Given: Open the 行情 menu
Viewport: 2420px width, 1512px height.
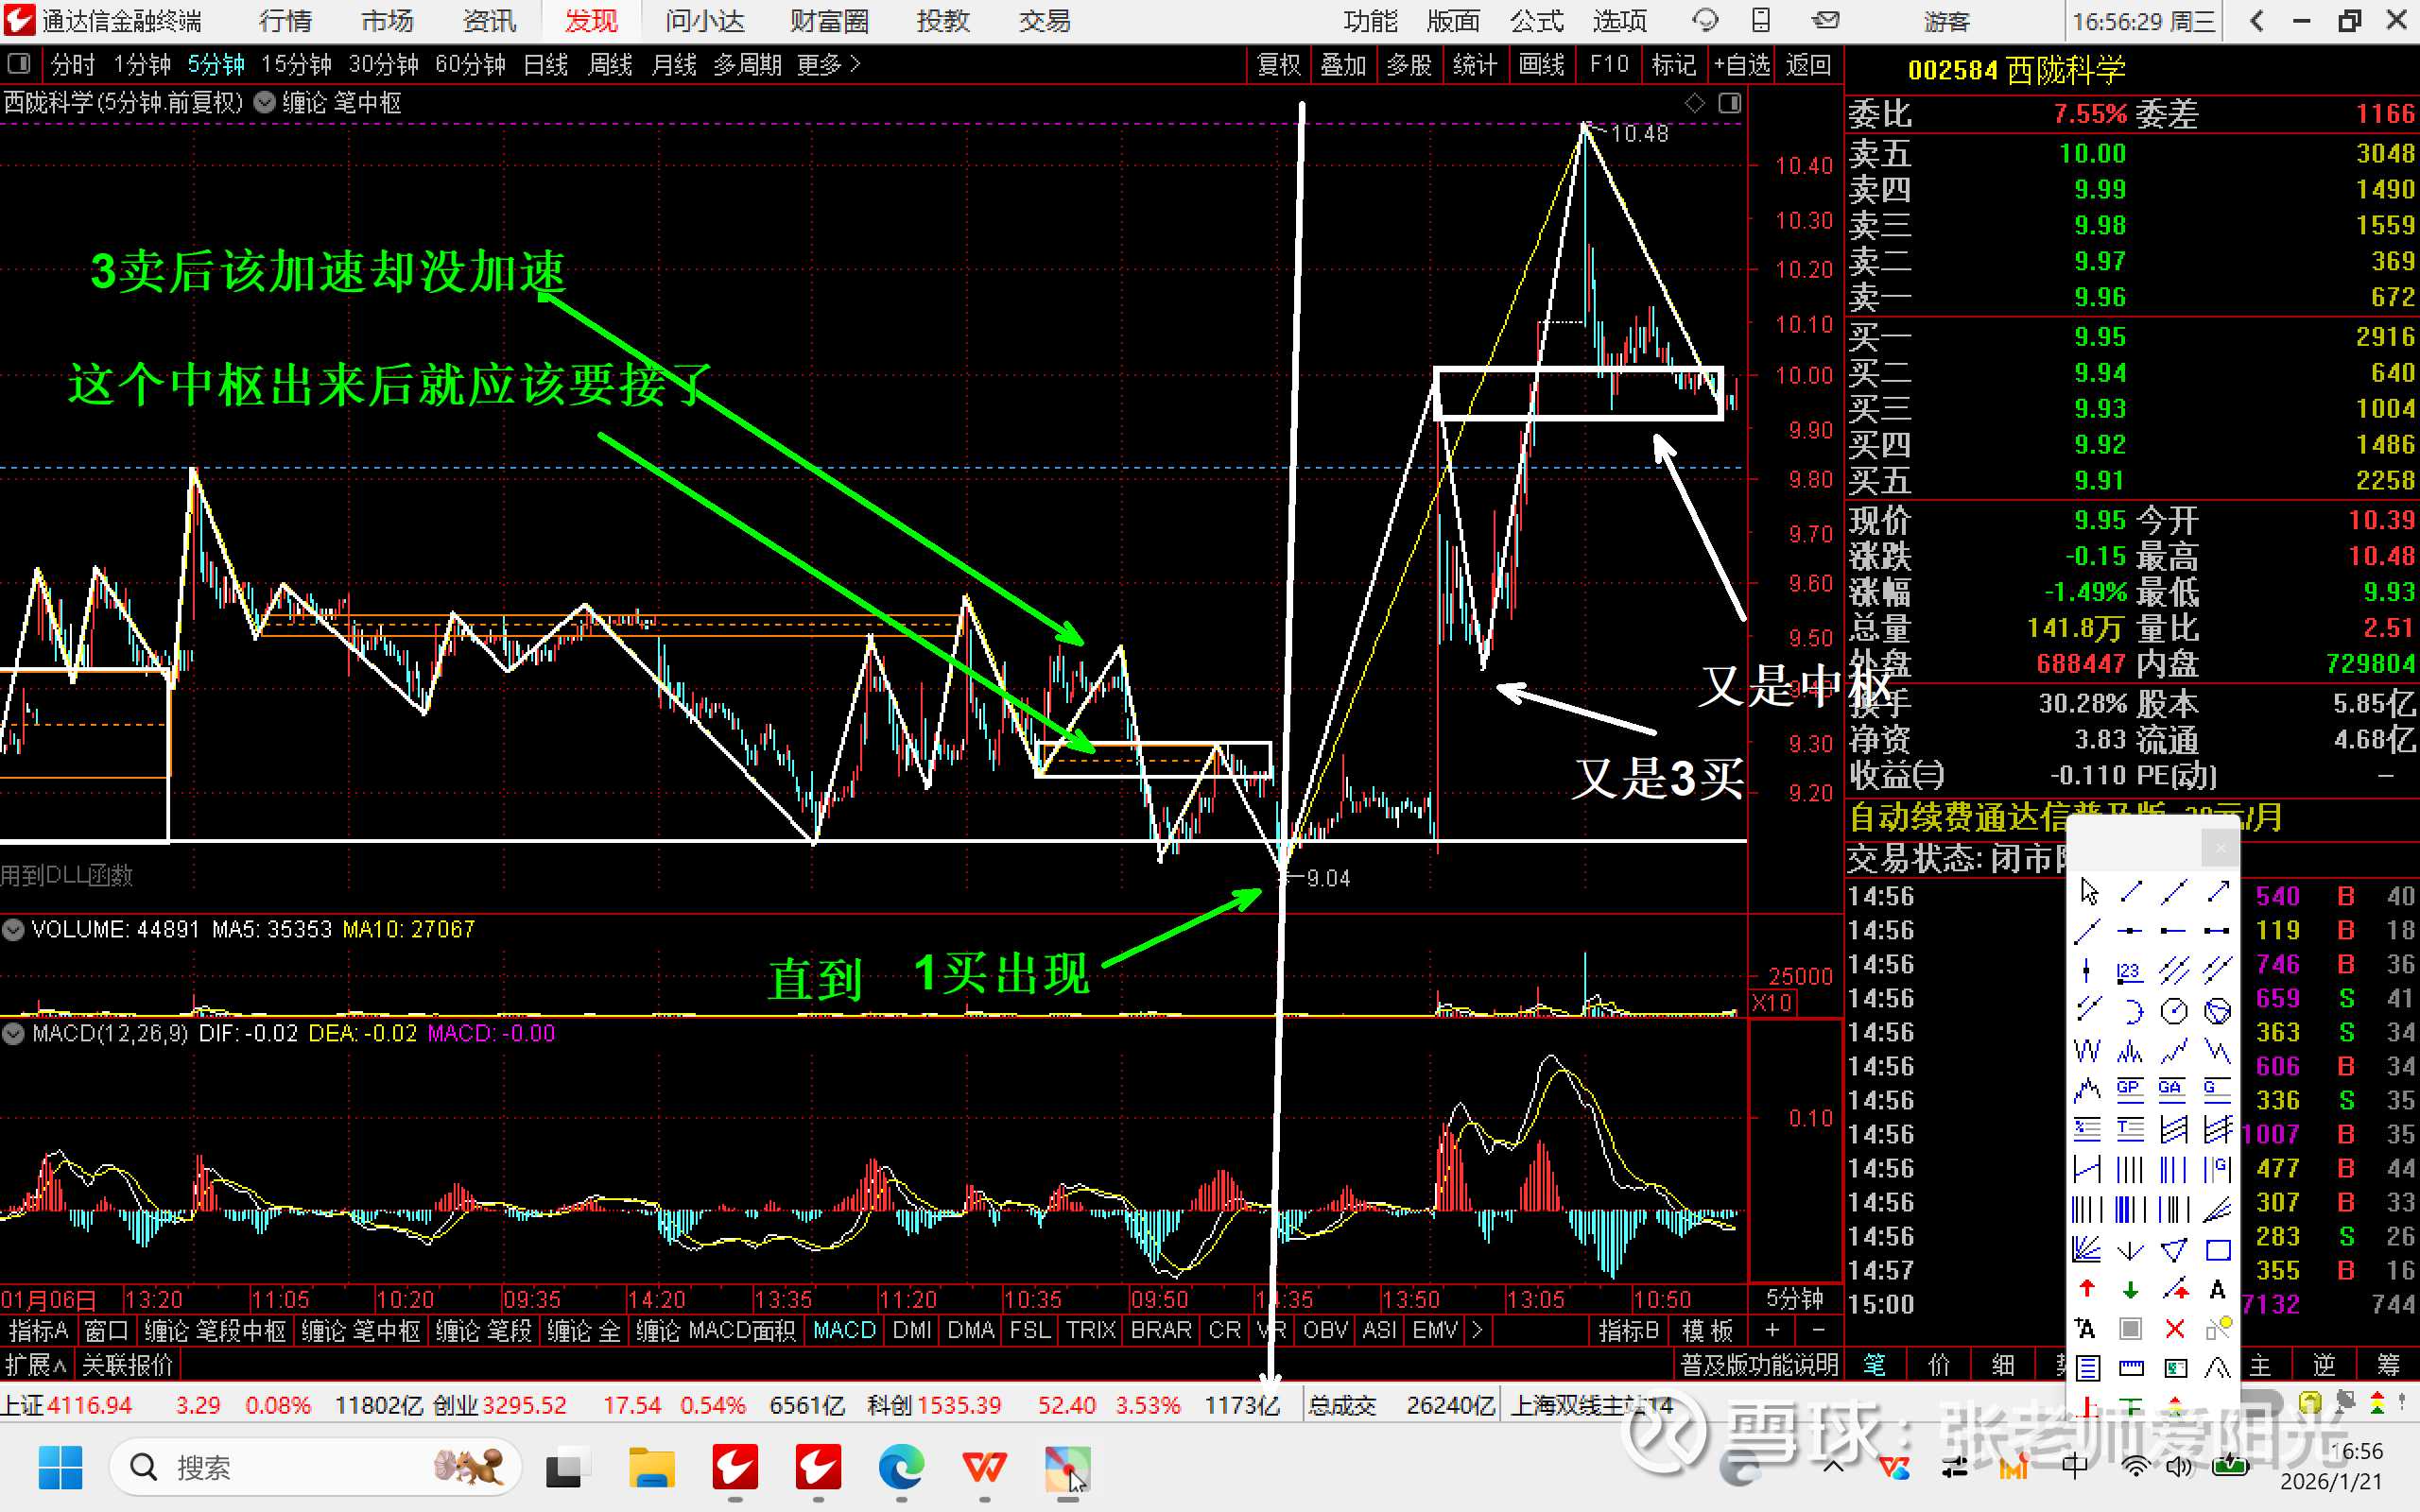Looking at the screenshot, I should (285, 21).
